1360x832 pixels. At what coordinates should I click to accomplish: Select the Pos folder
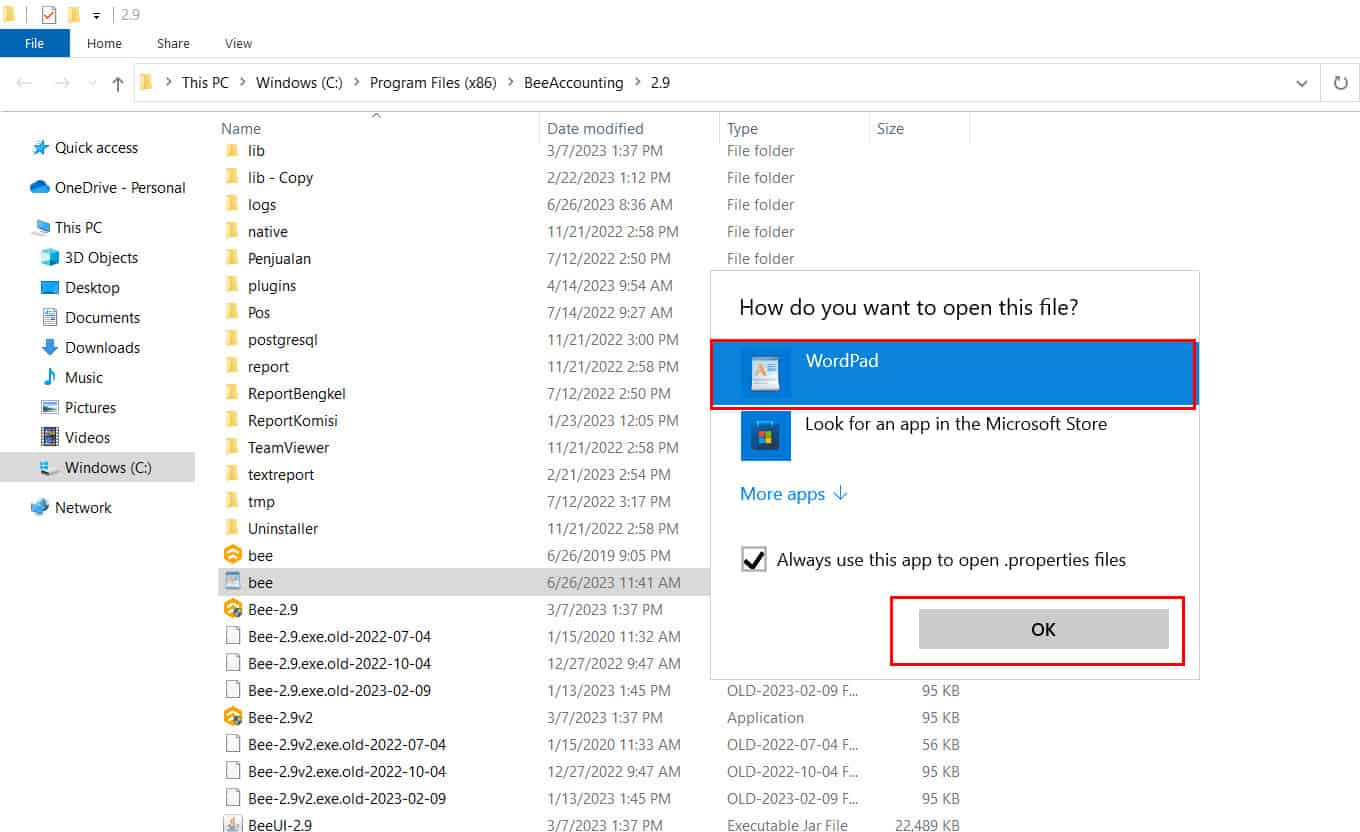(x=259, y=313)
